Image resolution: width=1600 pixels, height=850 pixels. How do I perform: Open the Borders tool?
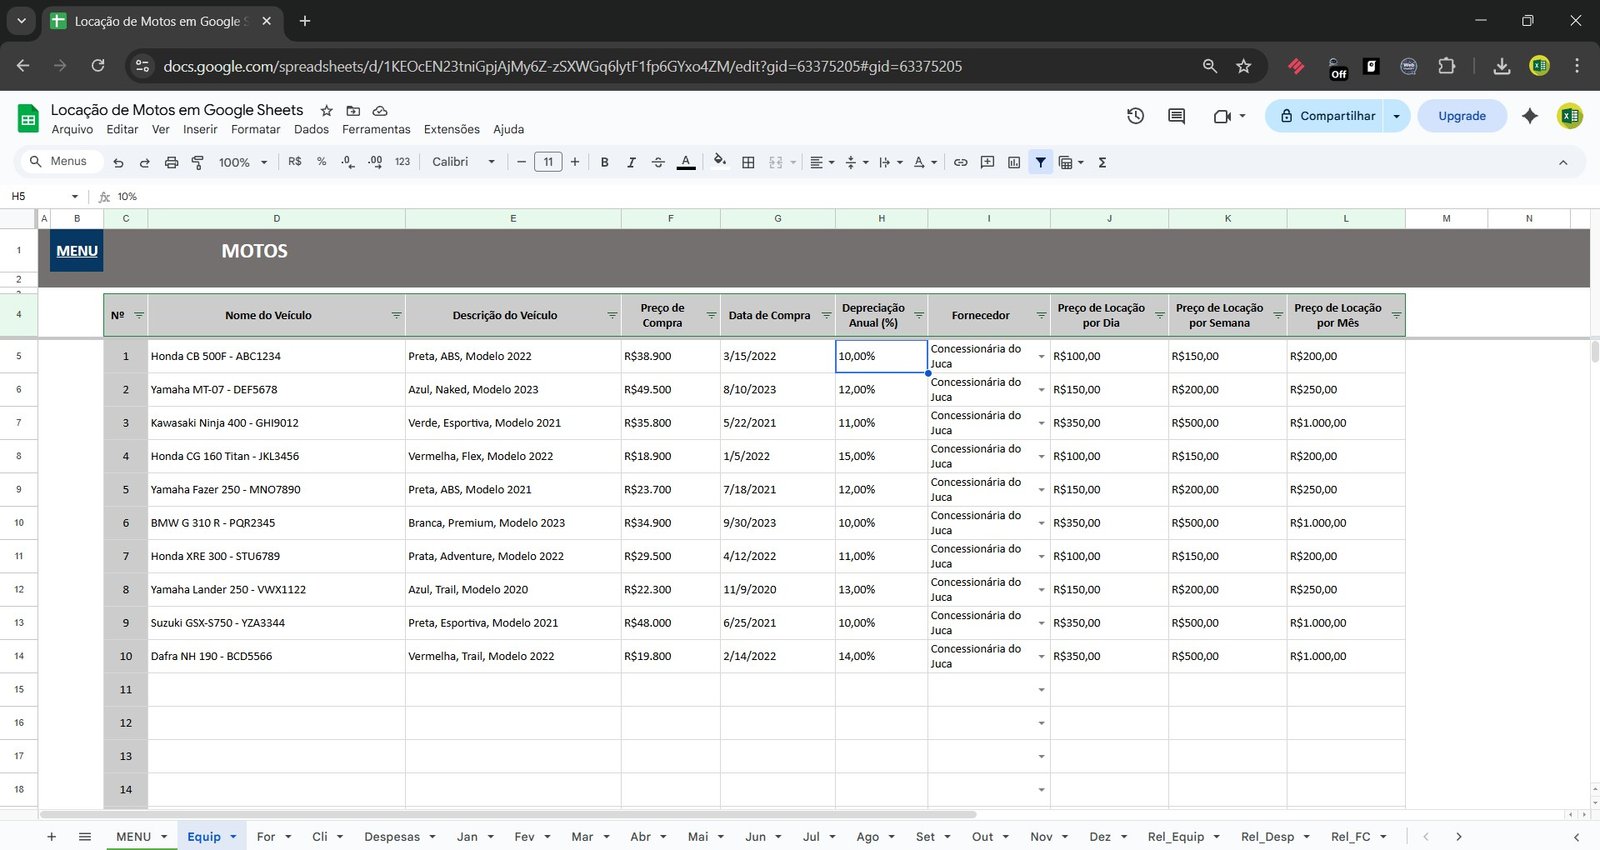tap(748, 162)
